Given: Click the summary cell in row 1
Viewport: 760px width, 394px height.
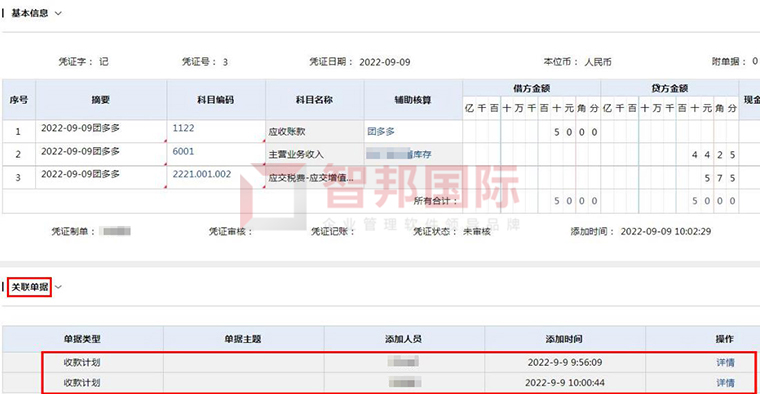Looking at the screenshot, I should click(101, 131).
